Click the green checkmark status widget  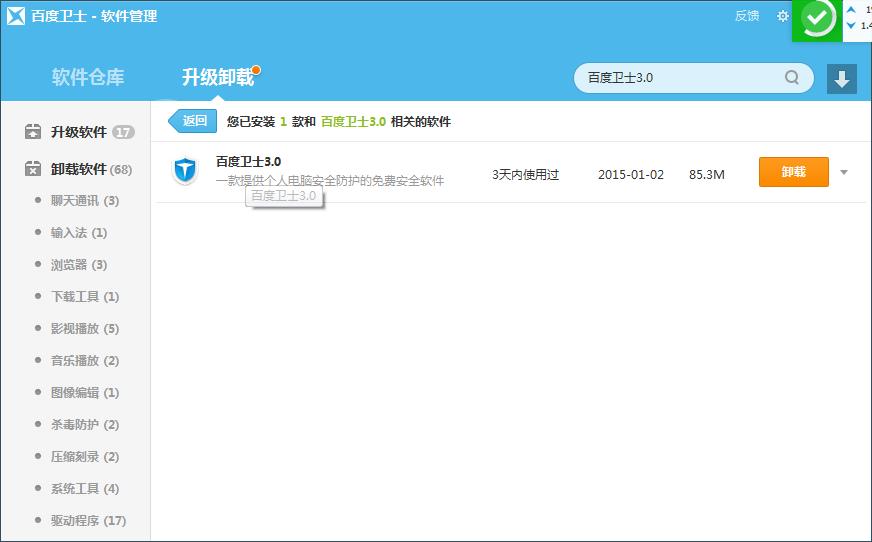(x=817, y=19)
